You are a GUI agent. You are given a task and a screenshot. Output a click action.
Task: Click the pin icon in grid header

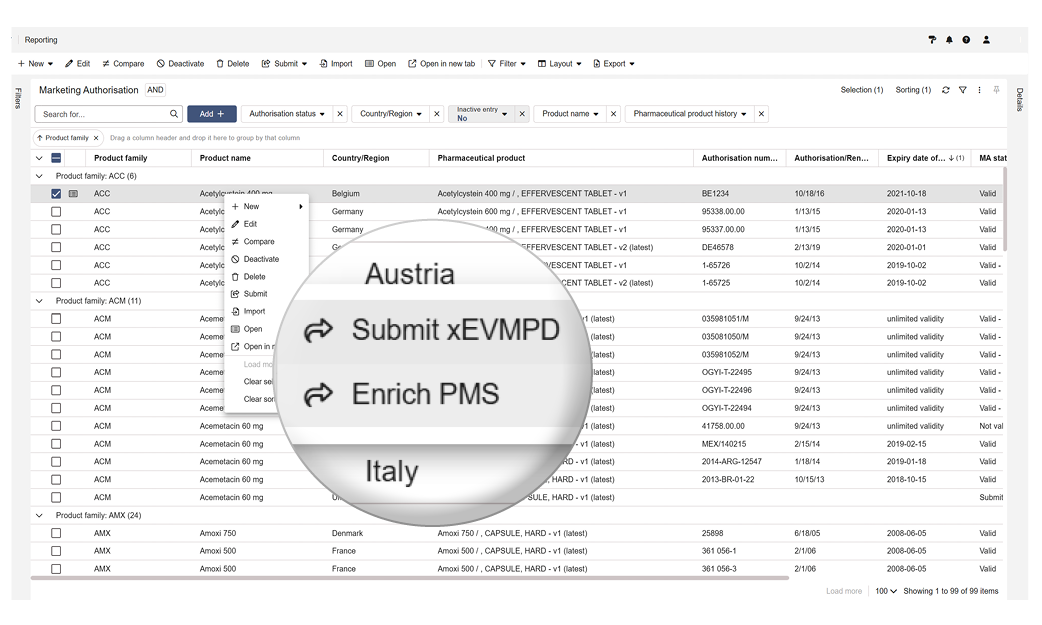tap(996, 90)
